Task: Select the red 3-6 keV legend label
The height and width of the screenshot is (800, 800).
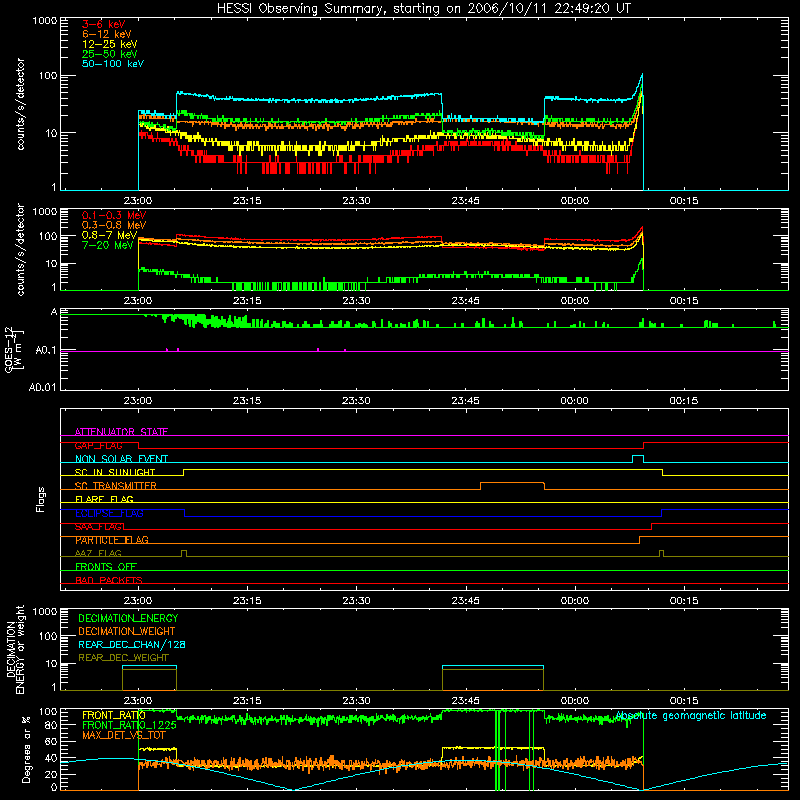Action: click(x=103, y=24)
